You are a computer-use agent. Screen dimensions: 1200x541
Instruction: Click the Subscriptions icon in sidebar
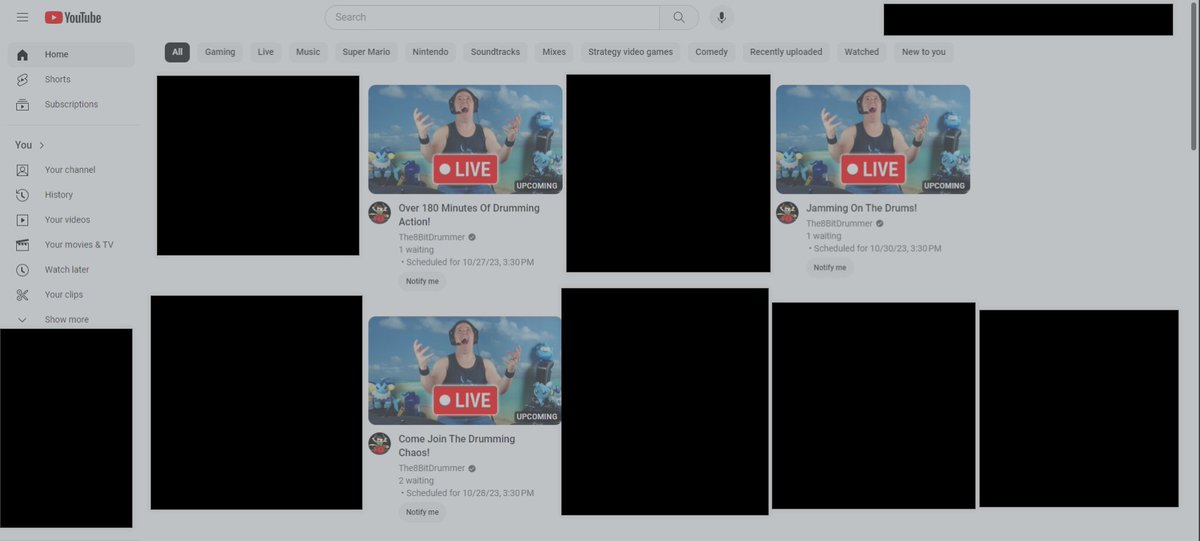[x=22, y=104]
